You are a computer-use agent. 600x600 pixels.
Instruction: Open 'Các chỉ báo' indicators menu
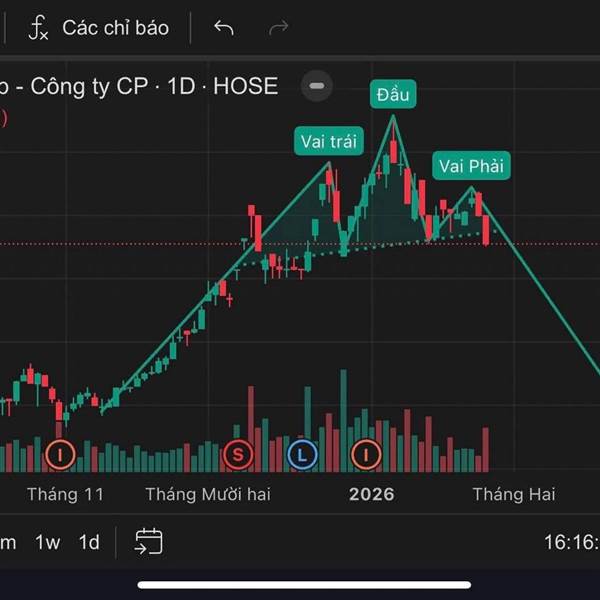point(115,28)
